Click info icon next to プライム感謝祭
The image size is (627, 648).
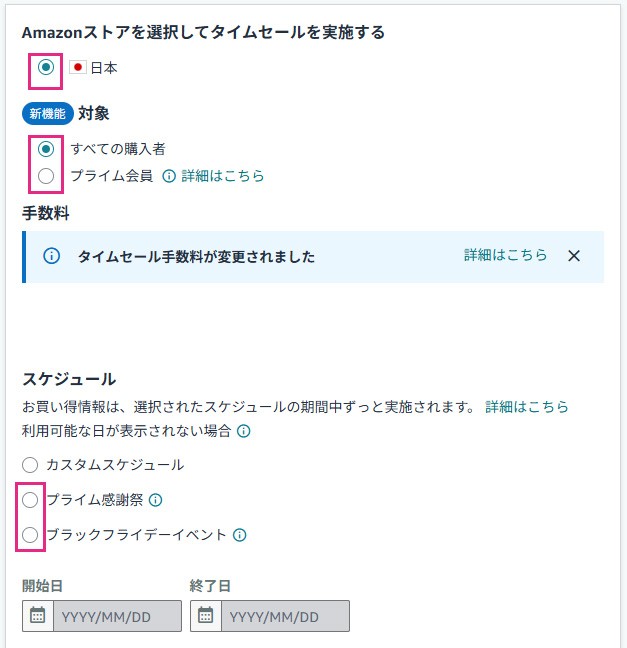tap(155, 500)
